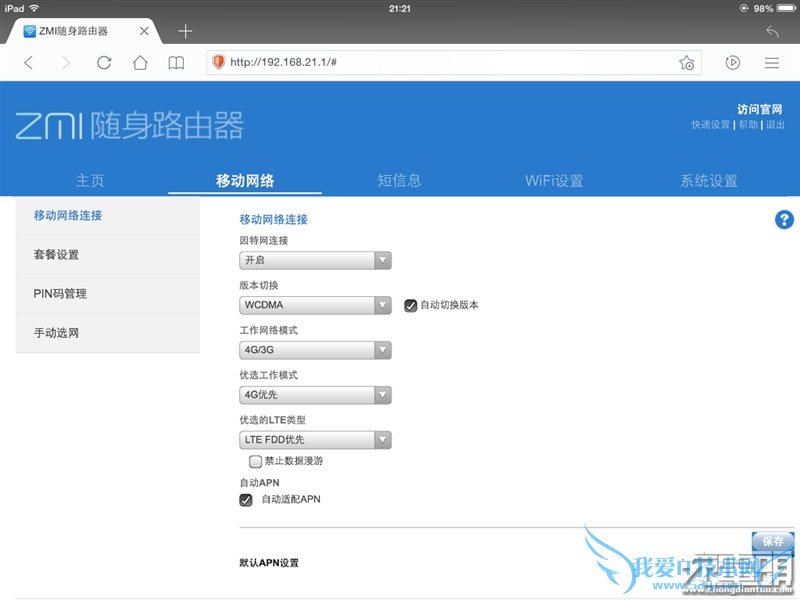Open the bookmarks book icon
Viewport: 800px width, 600px height.
pyautogui.click(x=176, y=63)
